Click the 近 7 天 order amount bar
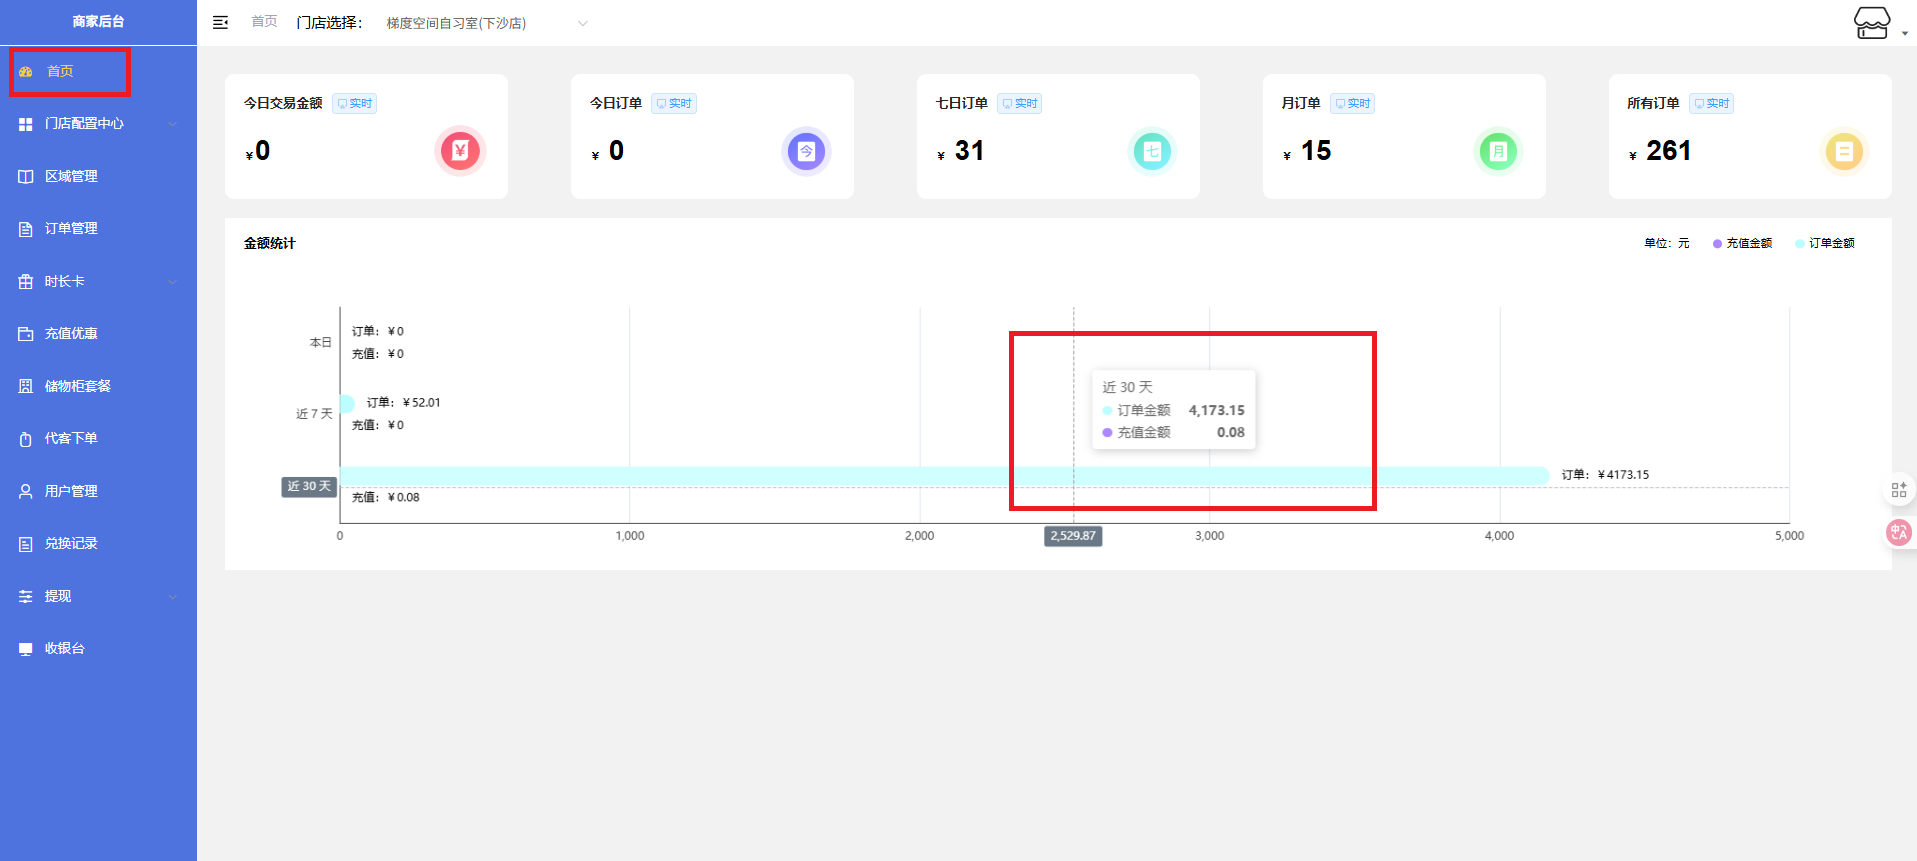Screen dimensions: 1917x861 tap(347, 404)
